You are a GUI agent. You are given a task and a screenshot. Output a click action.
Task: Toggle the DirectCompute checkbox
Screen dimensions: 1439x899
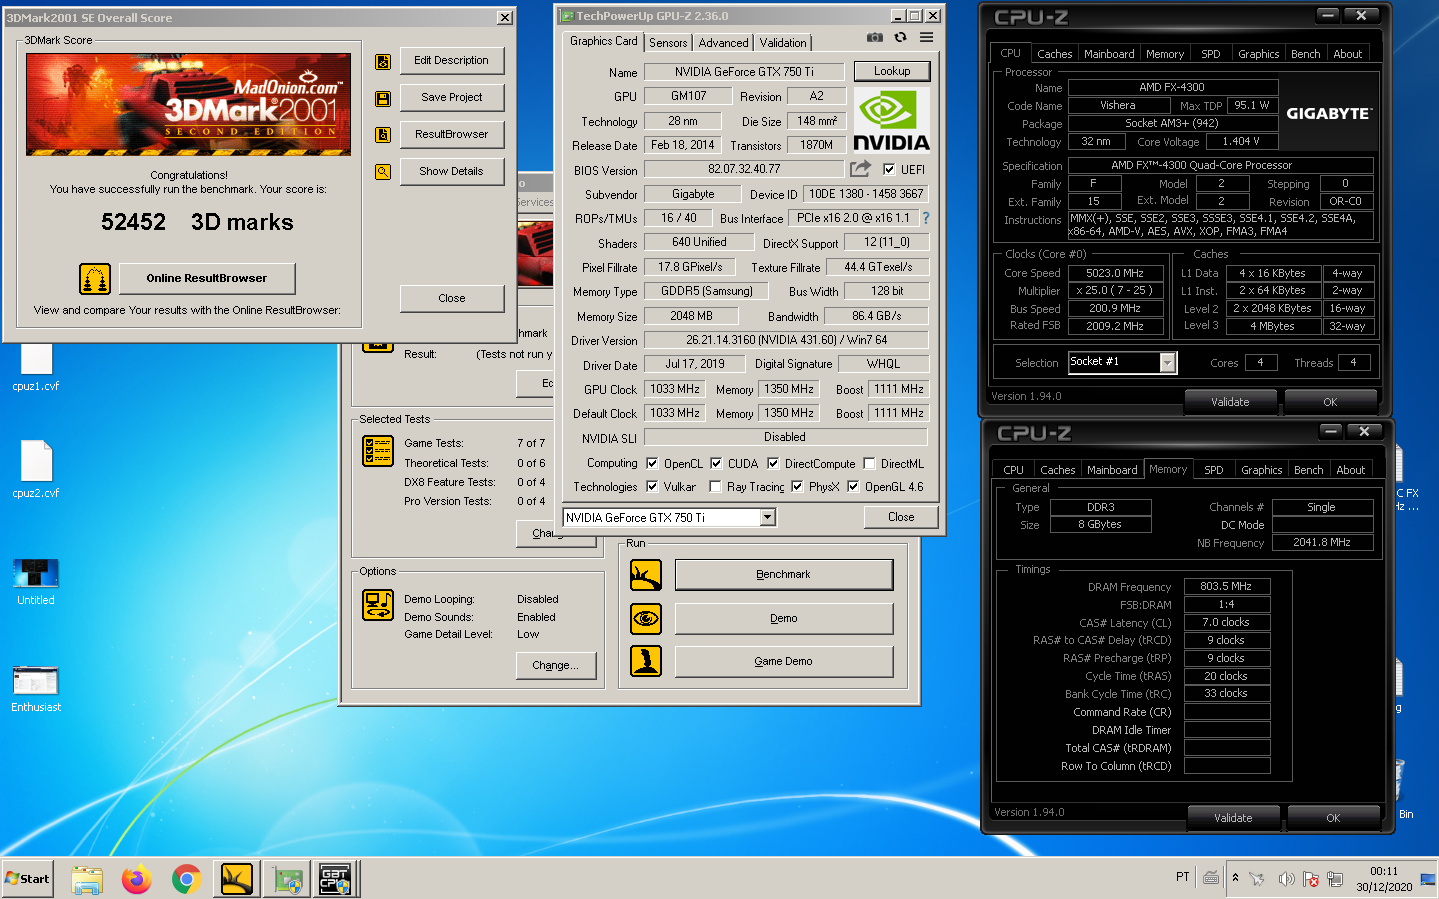tap(773, 463)
